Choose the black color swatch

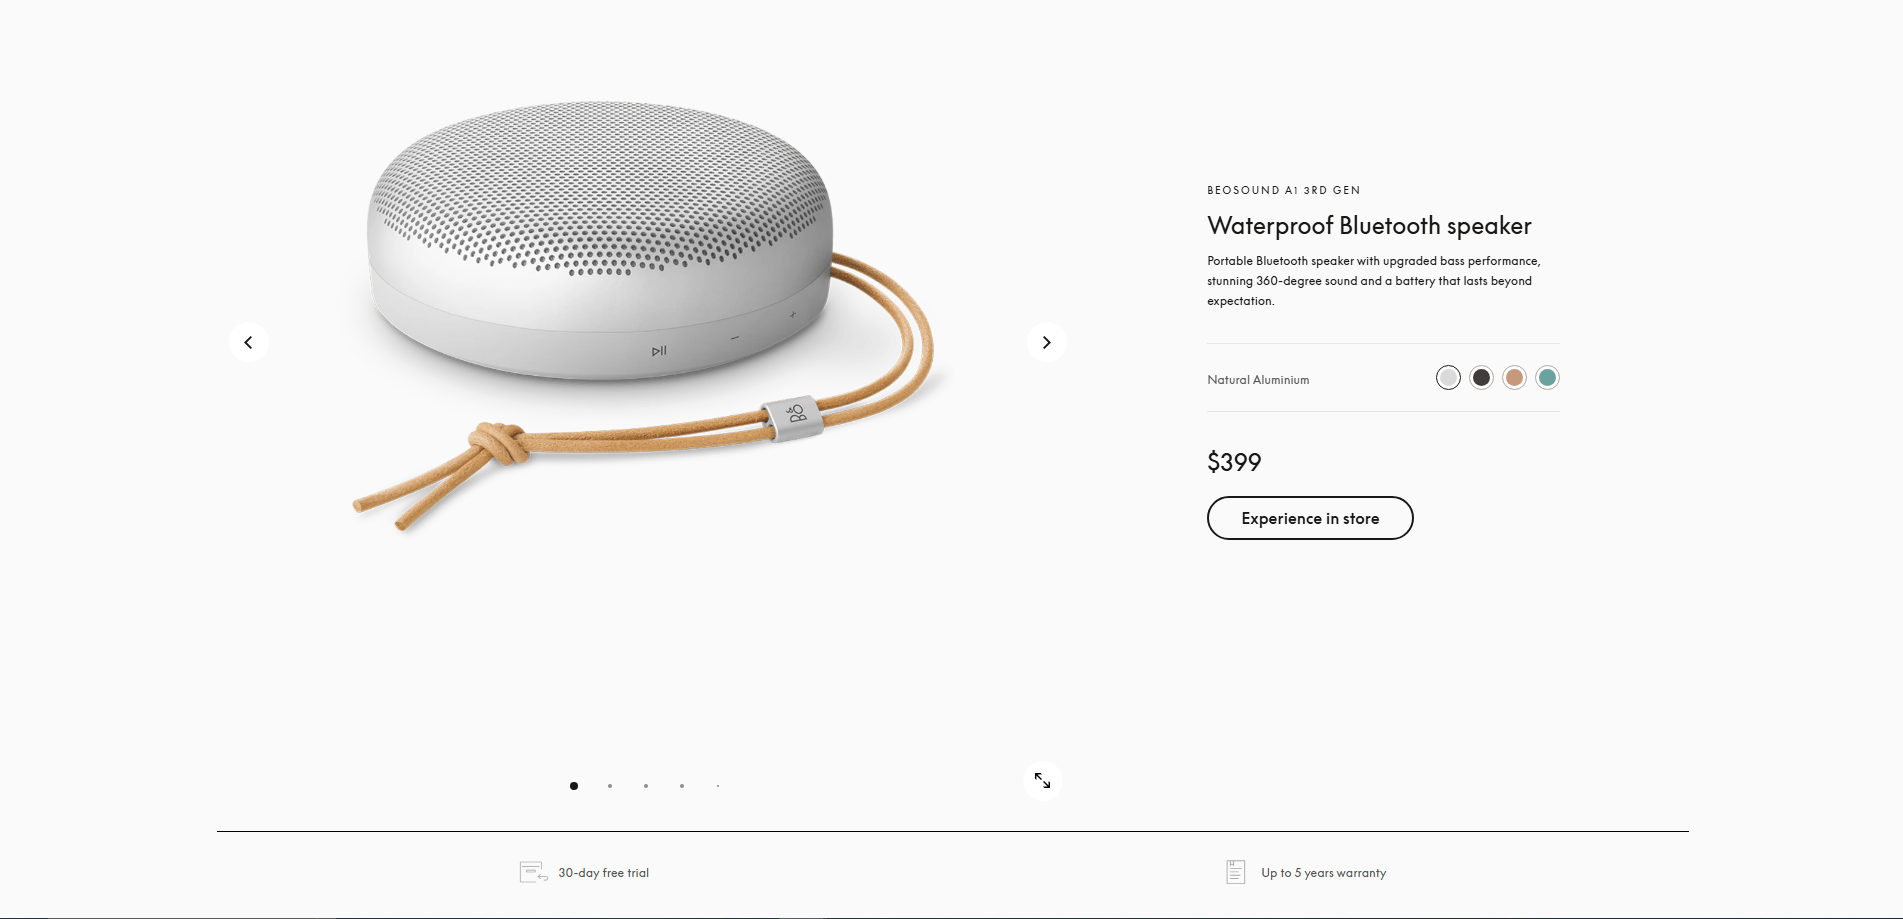[x=1481, y=377]
